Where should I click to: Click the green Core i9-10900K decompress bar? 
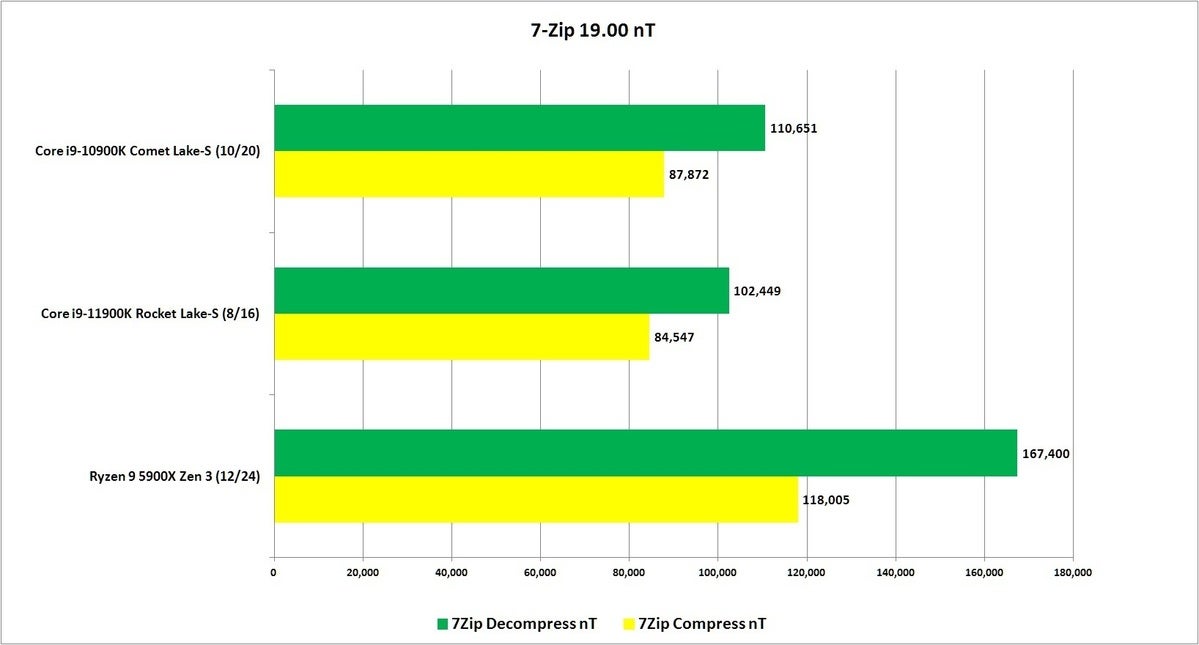point(519,128)
